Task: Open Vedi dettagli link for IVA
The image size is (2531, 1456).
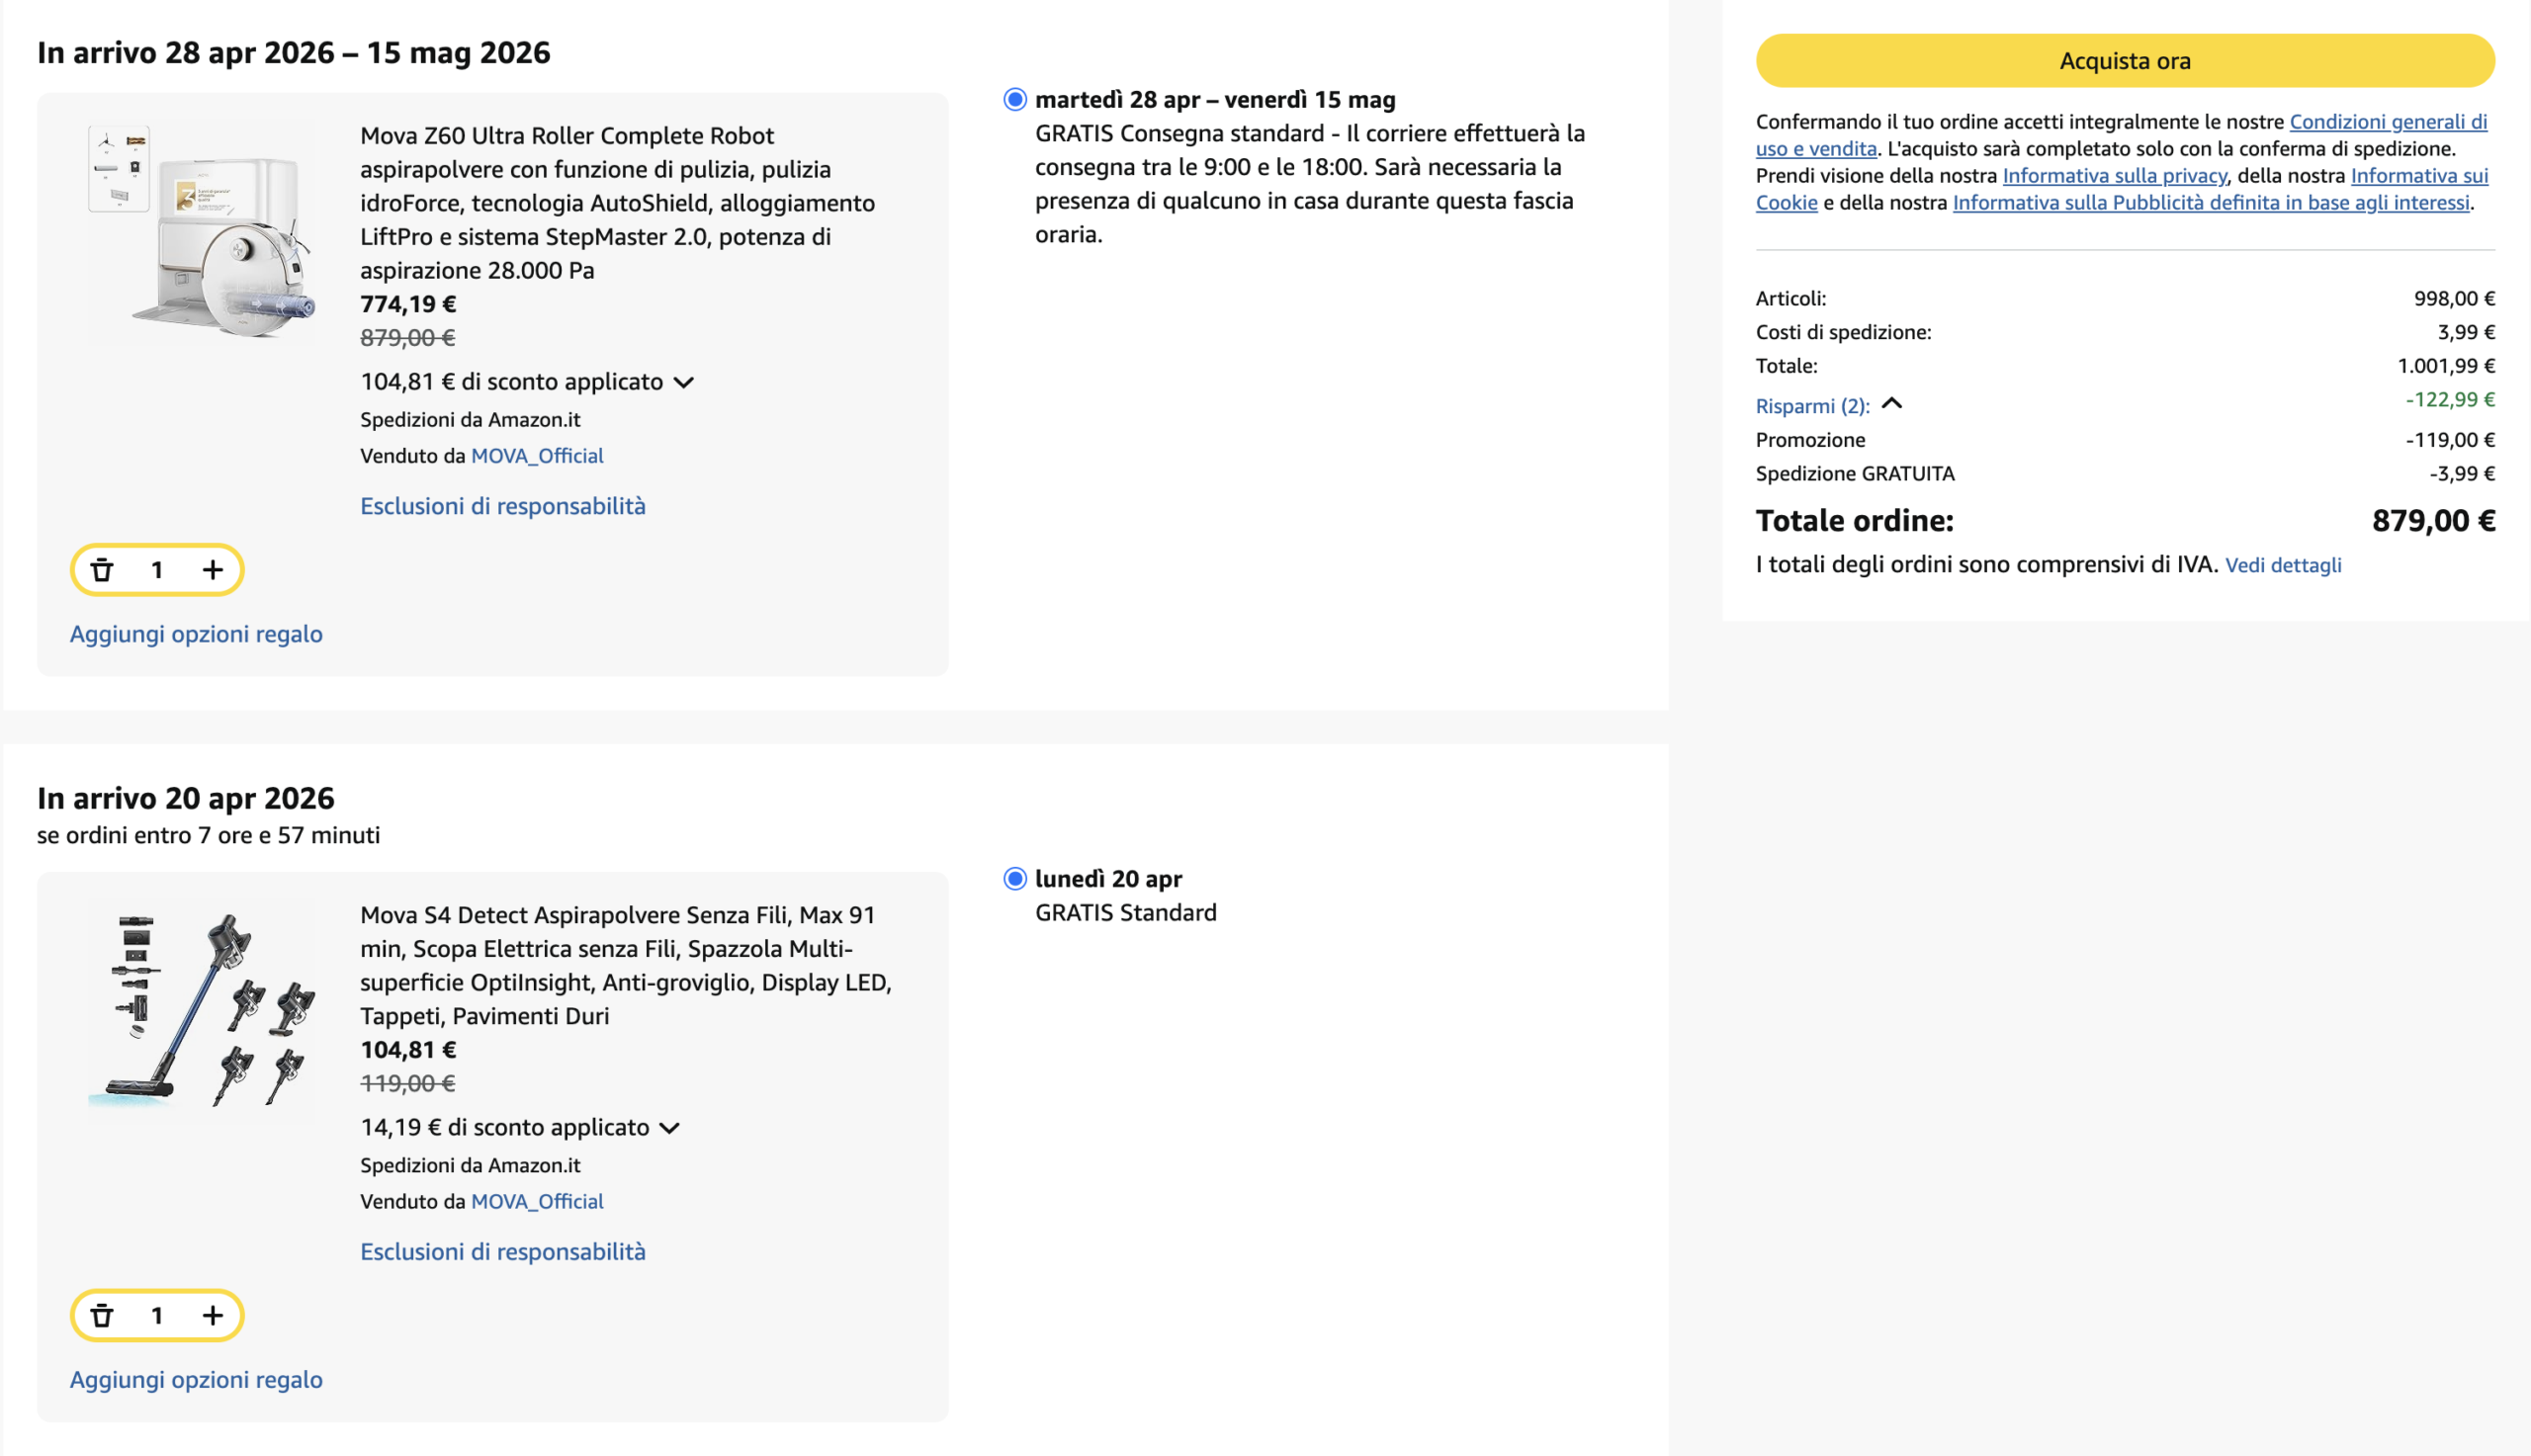Action: point(2282,565)
